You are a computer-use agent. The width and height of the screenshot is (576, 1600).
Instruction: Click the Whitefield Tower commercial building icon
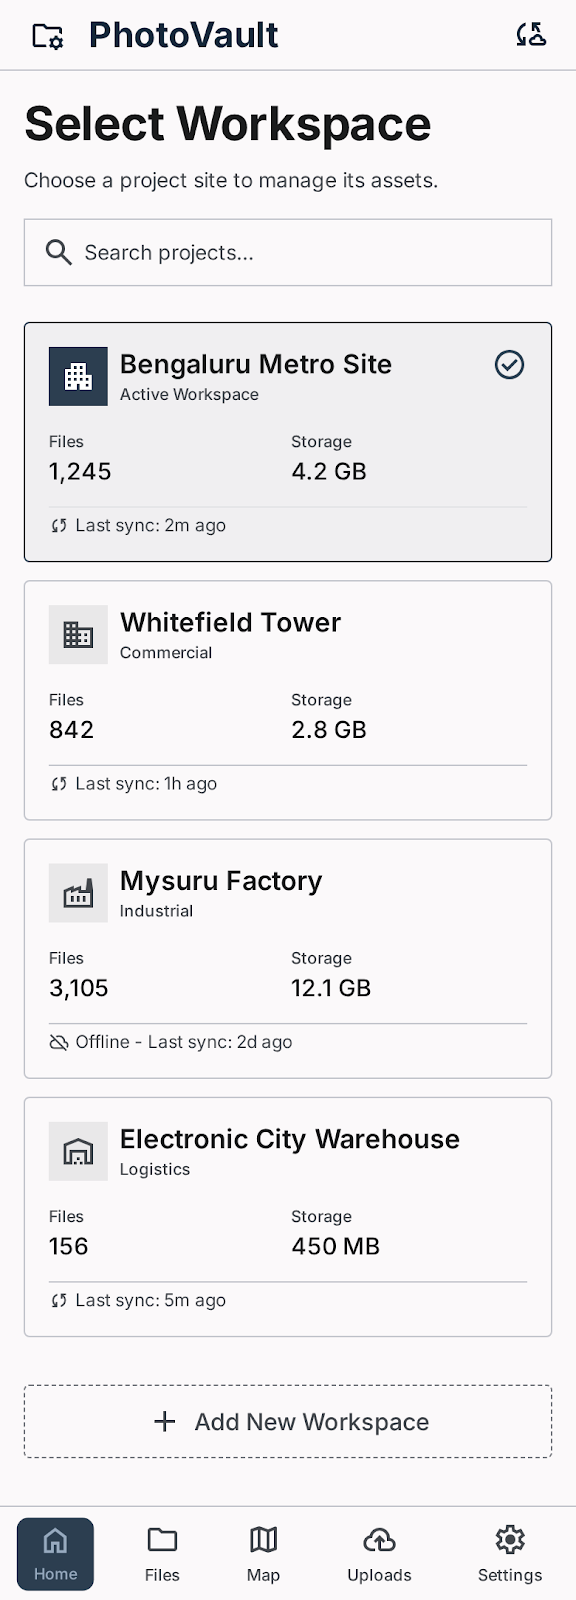click(x=78, y=634)
